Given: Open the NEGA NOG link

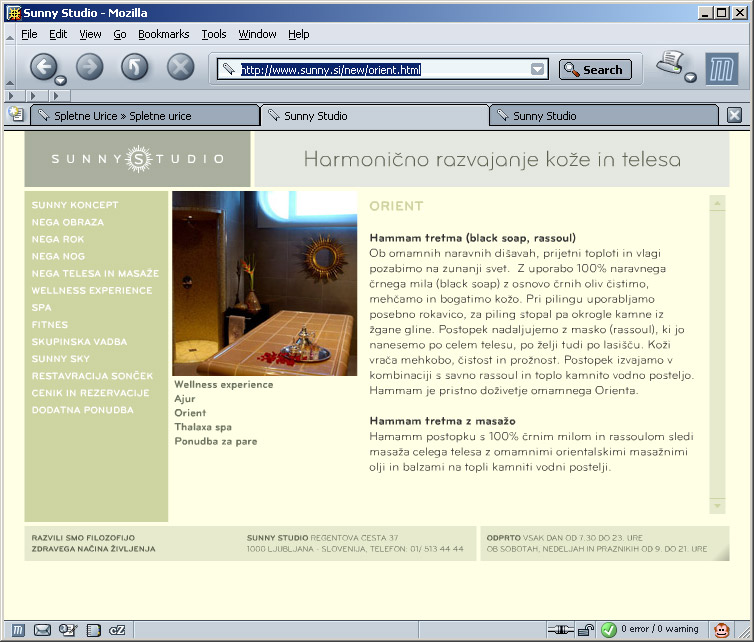Looking at the screenshot, I should tap(58, 256).
